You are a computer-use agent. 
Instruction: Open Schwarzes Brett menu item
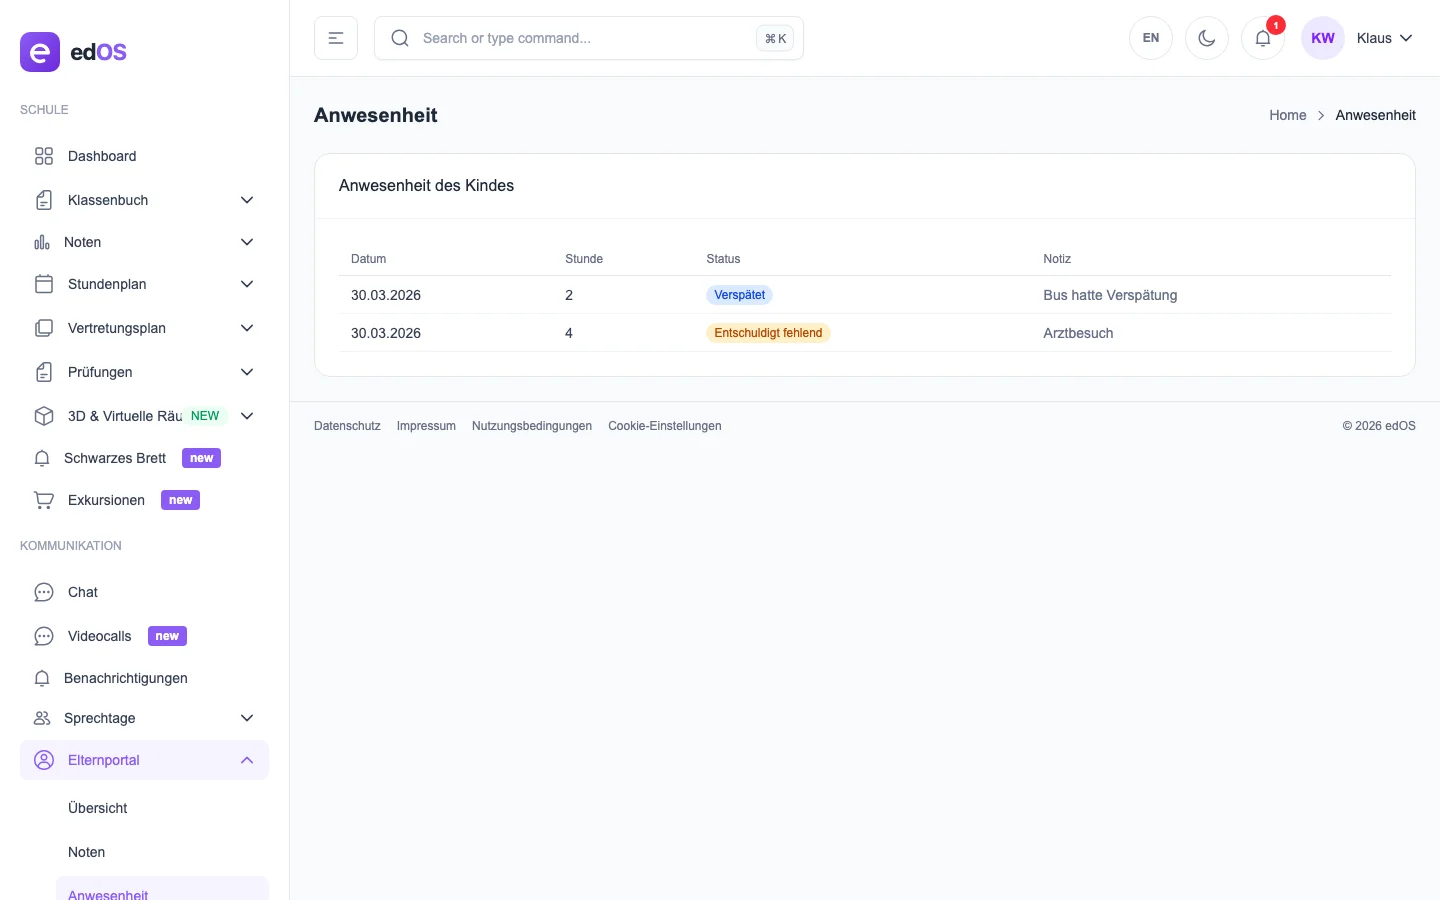(x=115, y=458)
